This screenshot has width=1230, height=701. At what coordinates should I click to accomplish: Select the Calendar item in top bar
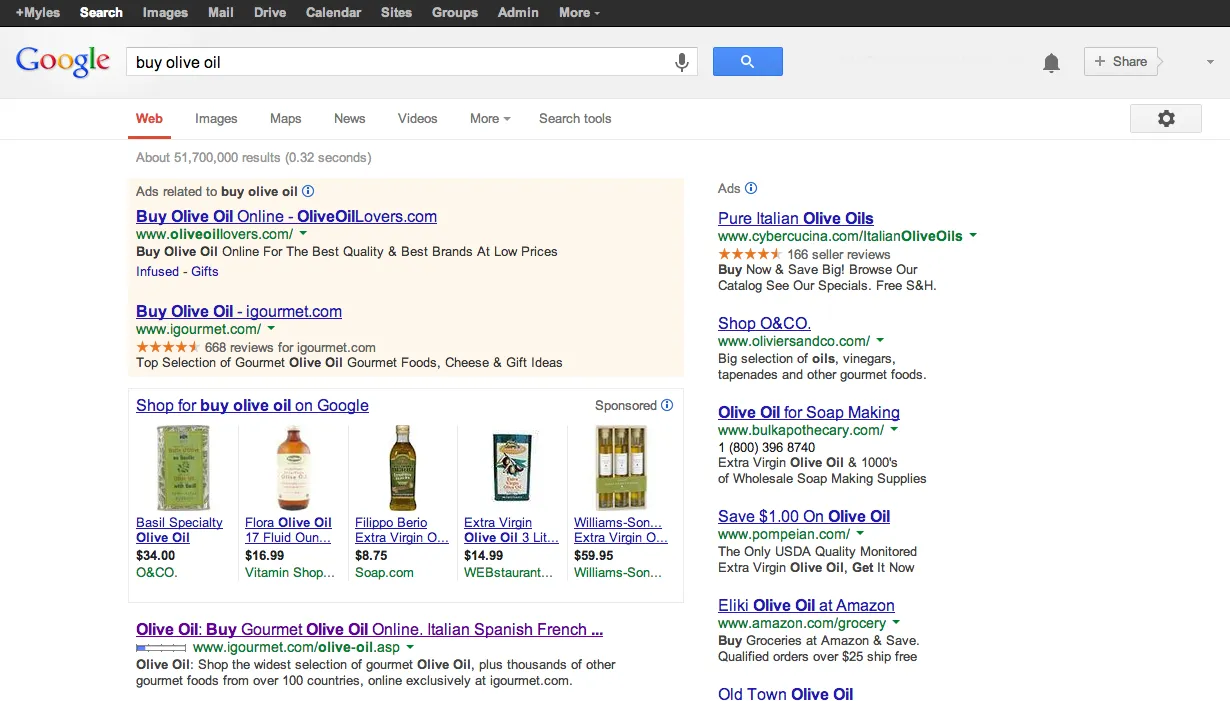pos(333,12)
